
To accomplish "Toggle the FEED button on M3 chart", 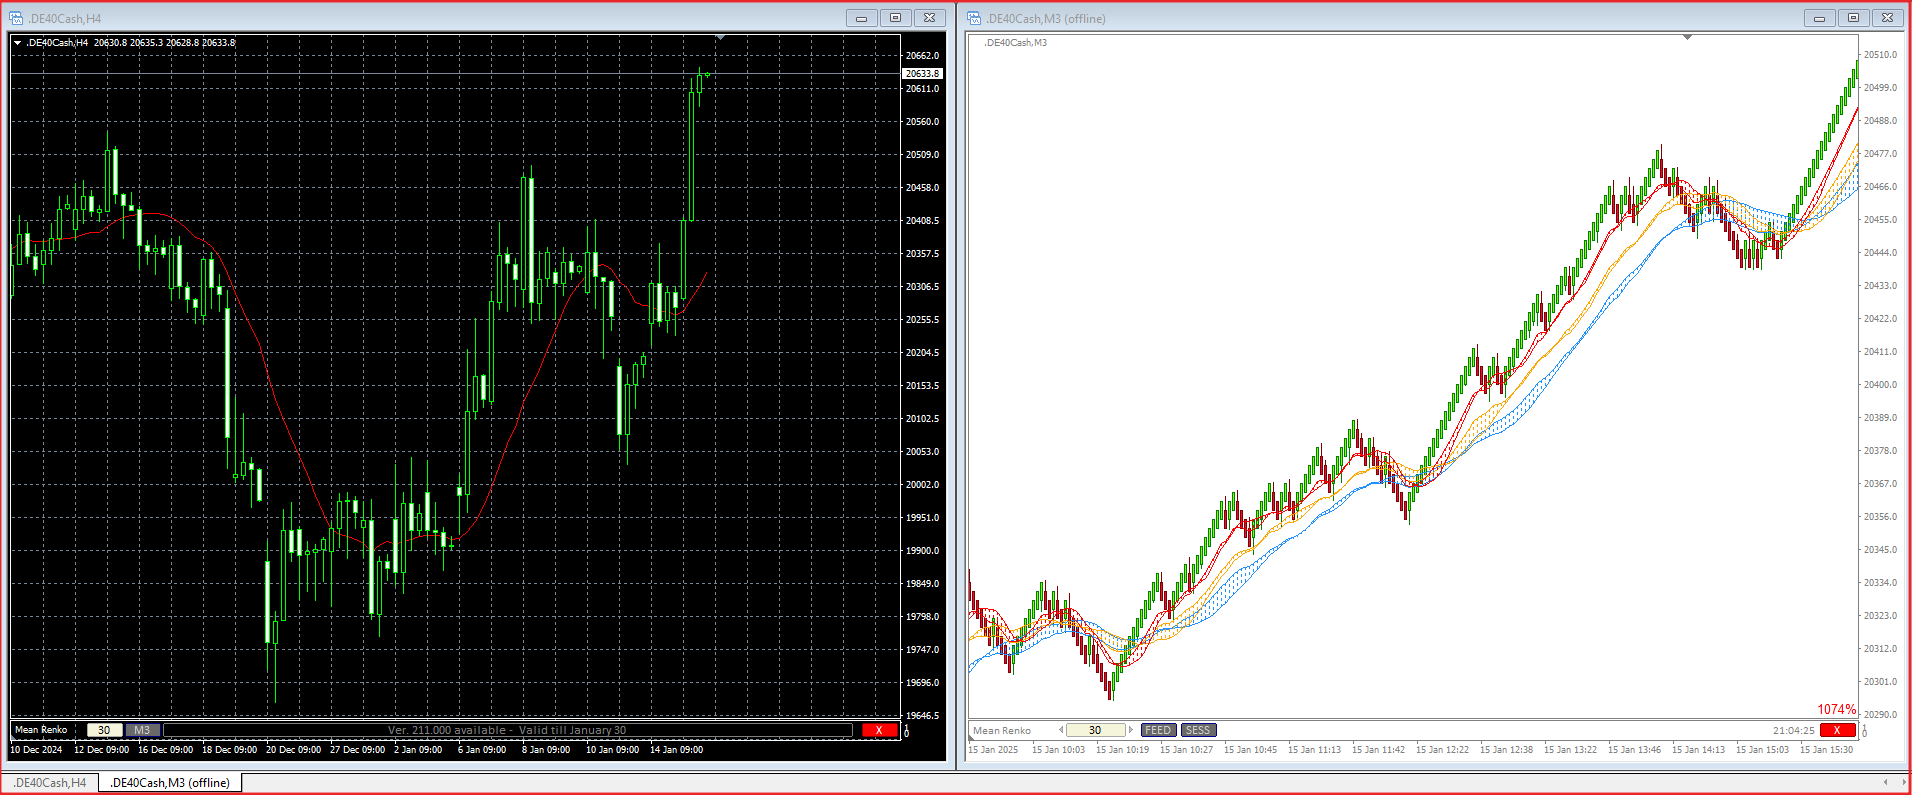I will coord(1158,730).
